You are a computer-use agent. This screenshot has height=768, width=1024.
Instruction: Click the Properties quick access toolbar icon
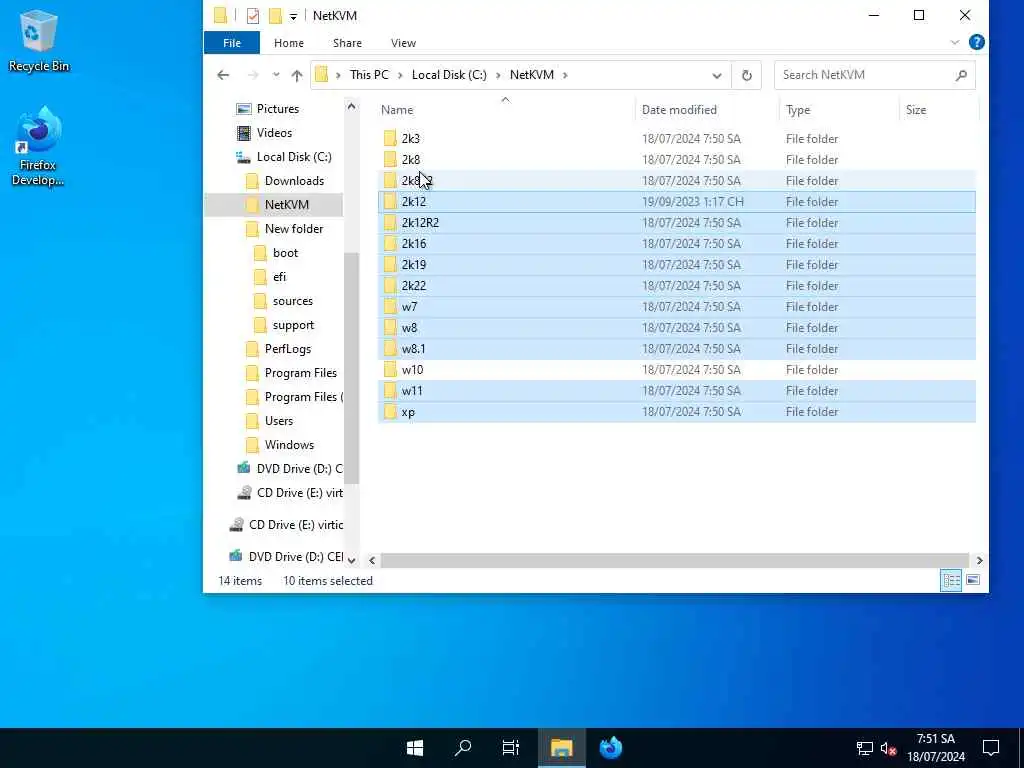coord(253,16)
